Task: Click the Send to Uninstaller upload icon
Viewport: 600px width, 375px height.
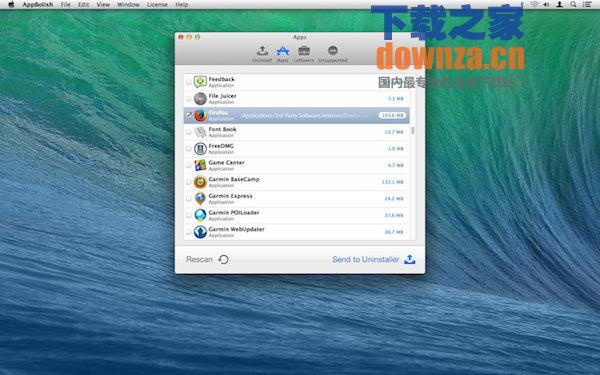Action: pyautogui.click(x=410, y=259)
